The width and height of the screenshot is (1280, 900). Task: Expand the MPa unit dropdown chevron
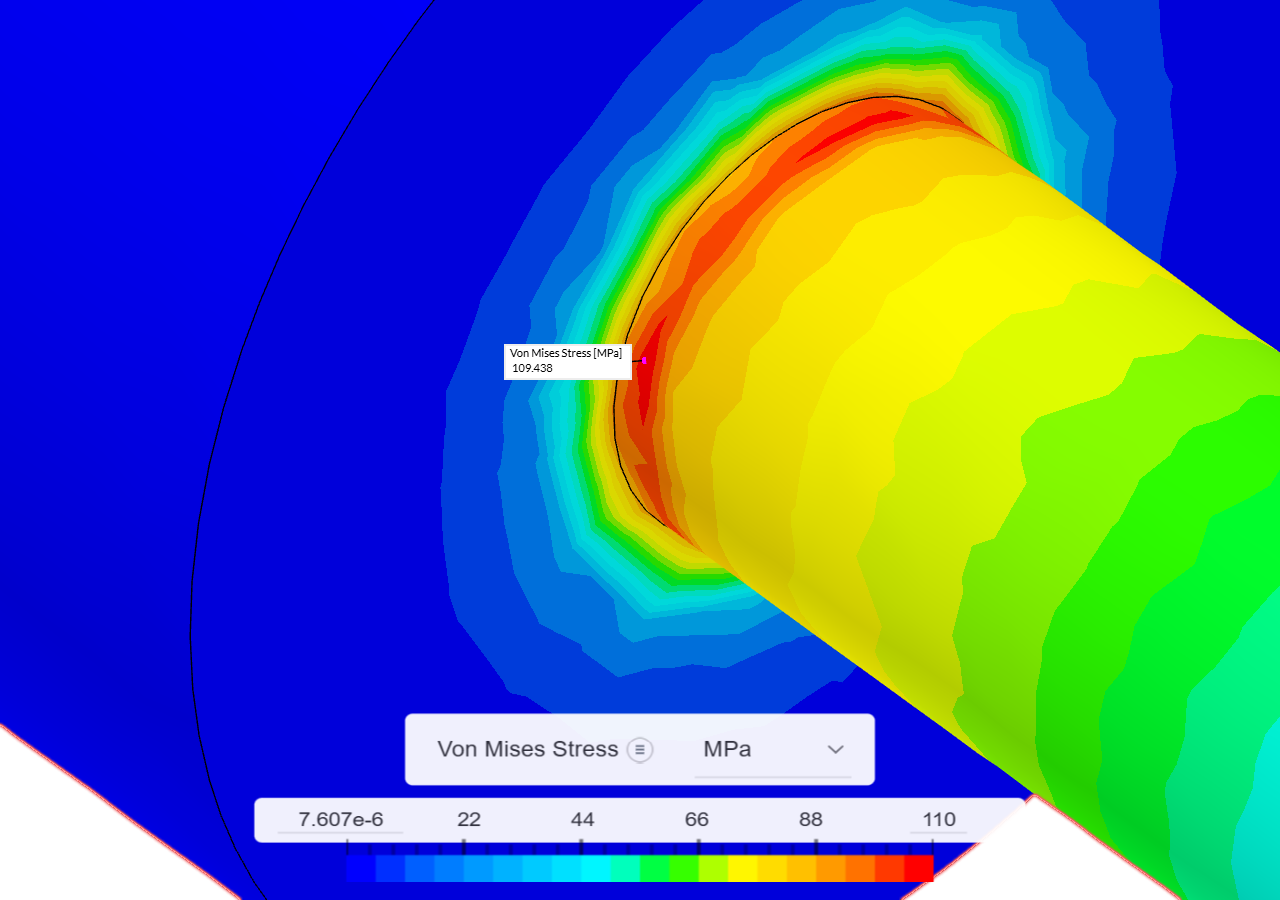[836, 749]
